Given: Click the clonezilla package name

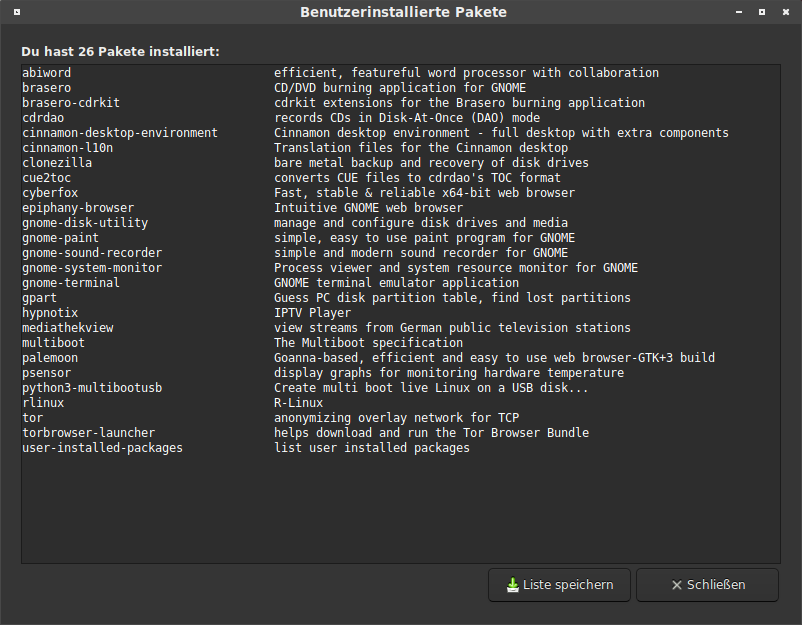Looking at the screenshot, I should pyautogui.click(x=57, y=163).
